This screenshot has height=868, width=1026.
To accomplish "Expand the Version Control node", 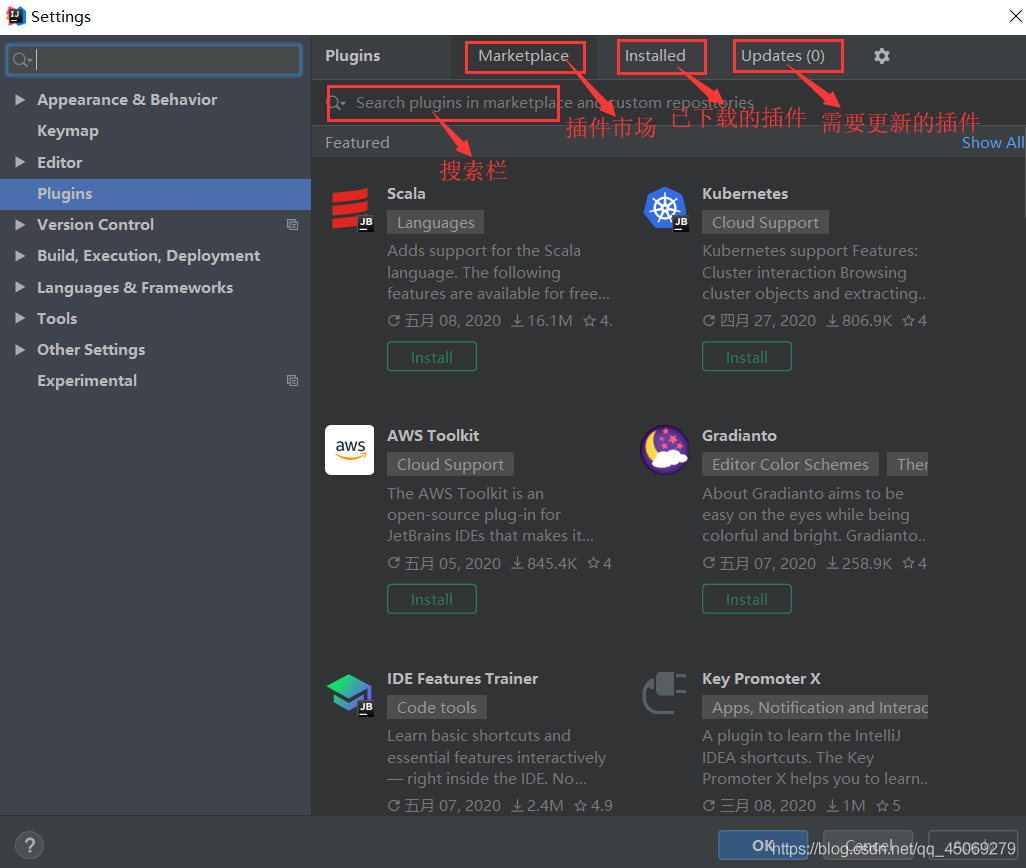I will tap(20, 224).
